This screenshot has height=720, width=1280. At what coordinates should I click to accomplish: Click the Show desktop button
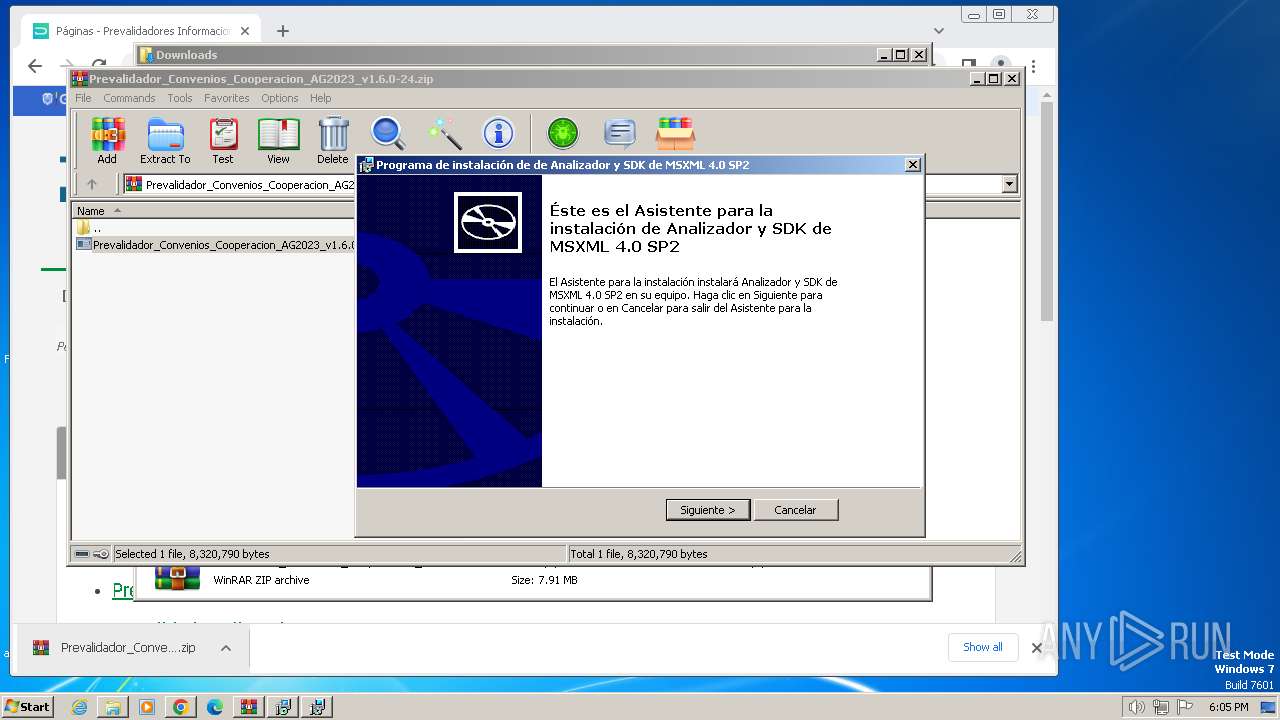pos(1270,707)
